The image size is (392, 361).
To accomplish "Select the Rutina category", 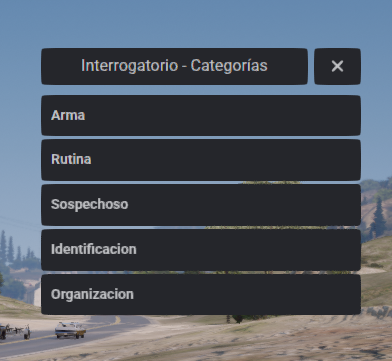I will click(x=201, y=160).
